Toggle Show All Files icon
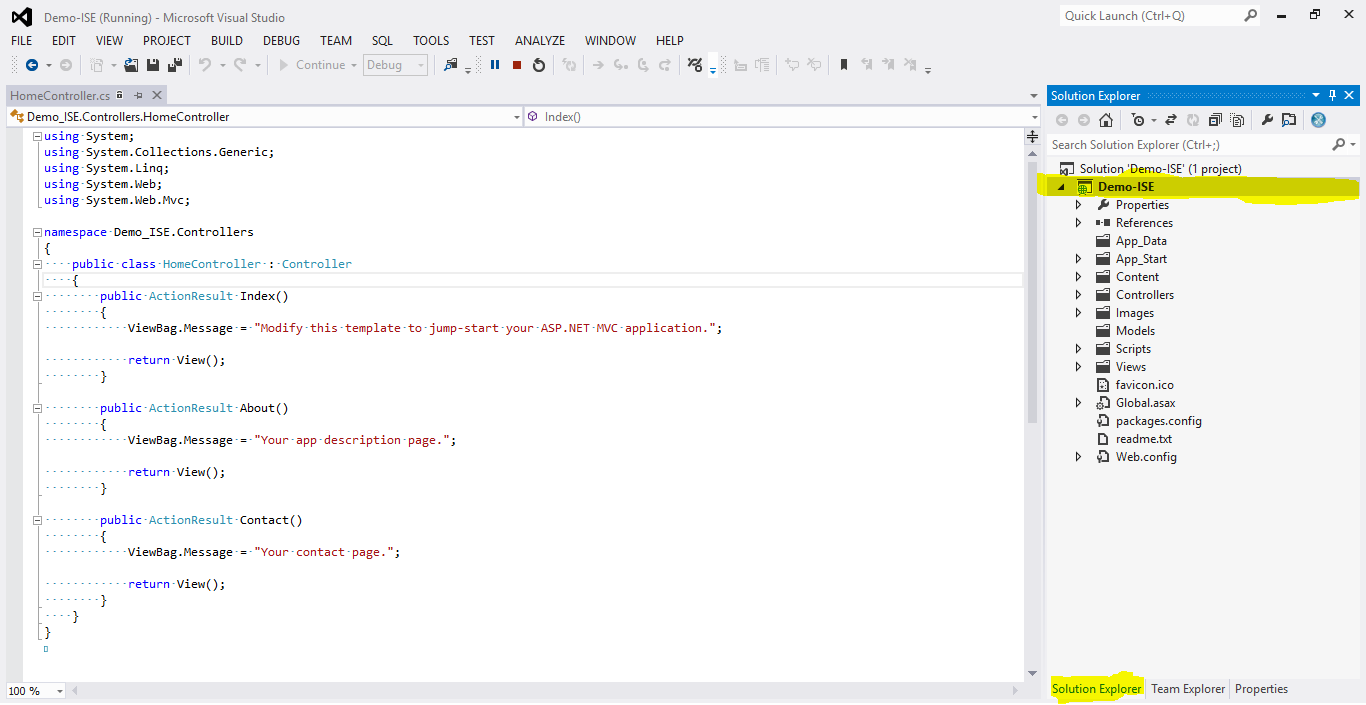This screenshot has width=1366, height=705. coord(1237,120)
